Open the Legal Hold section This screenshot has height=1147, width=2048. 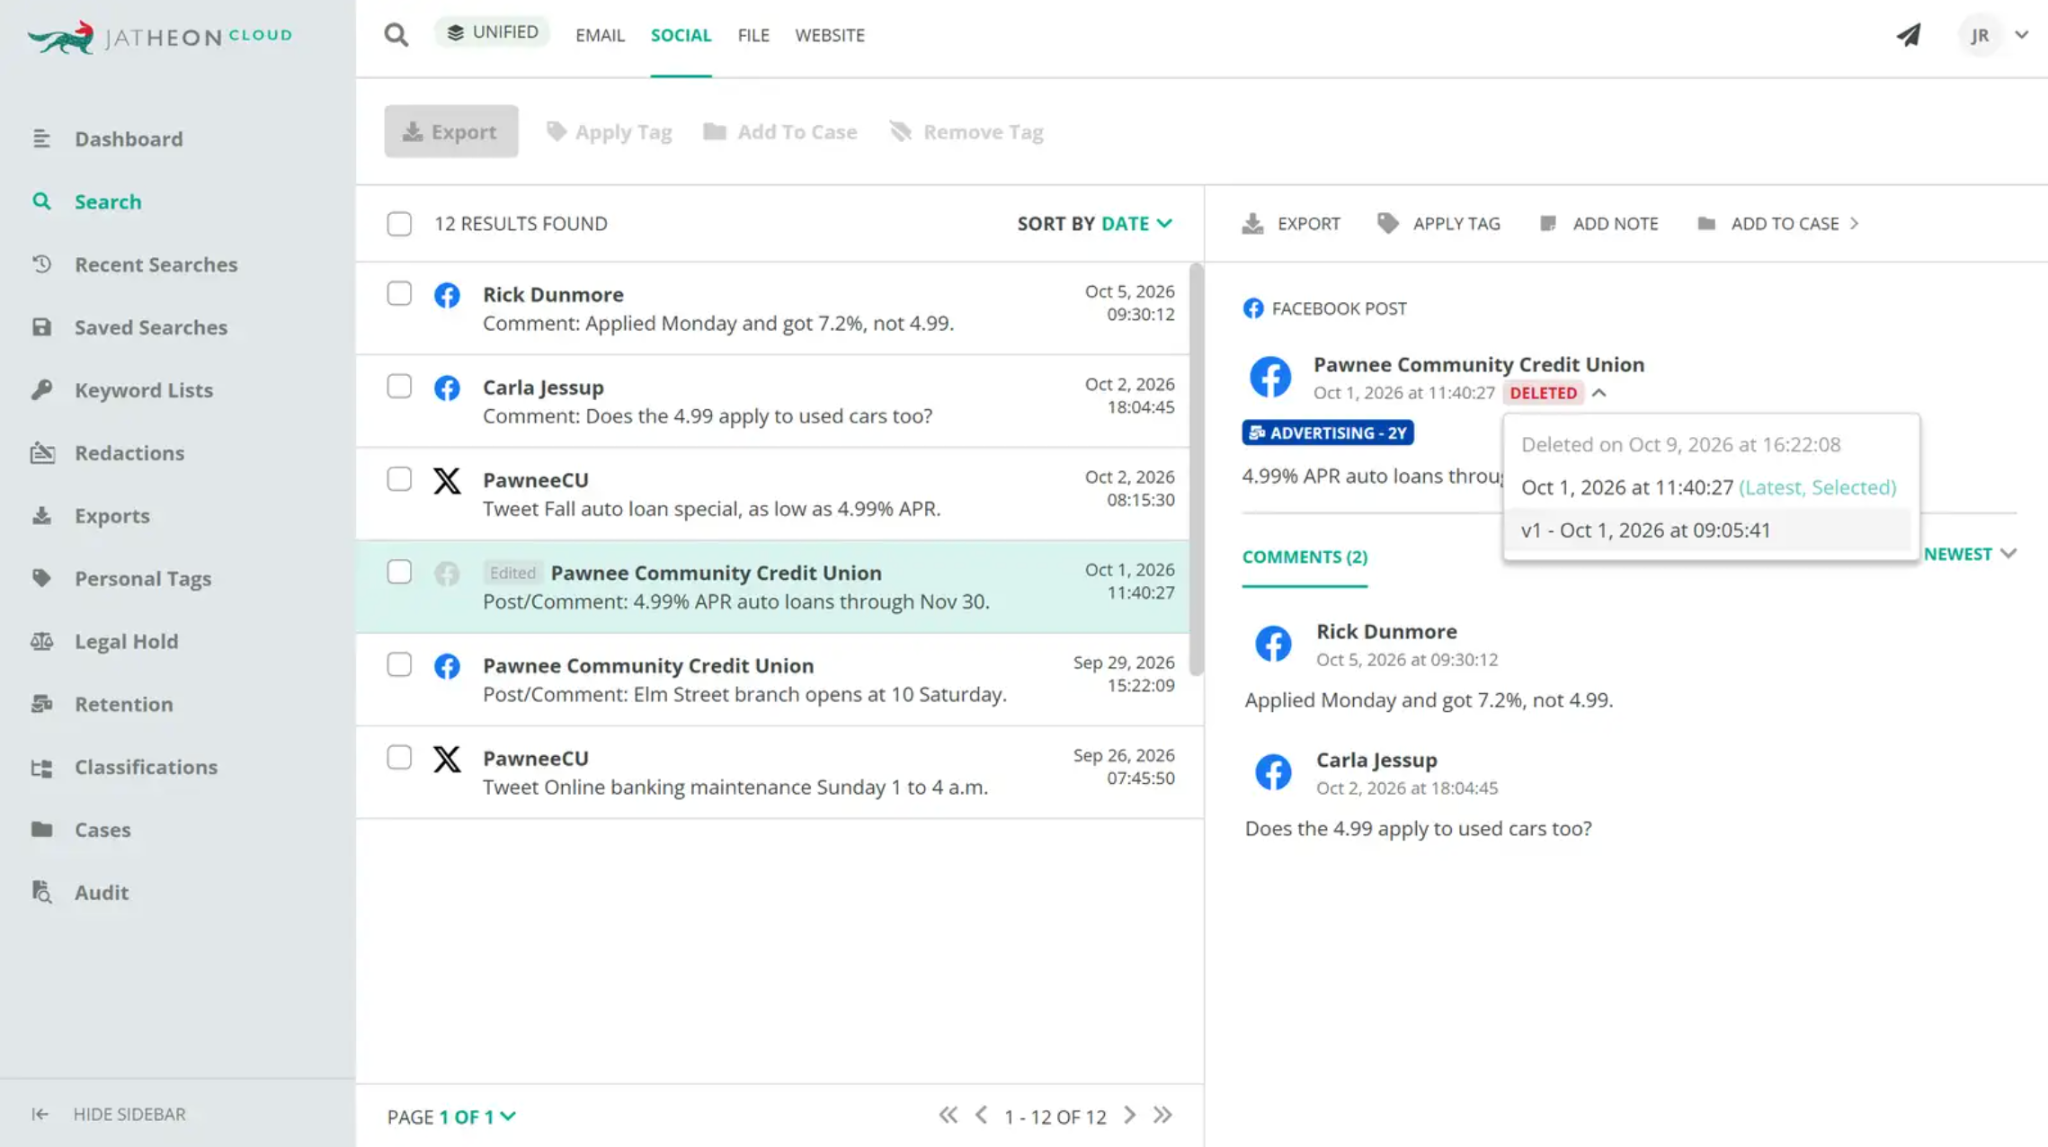(x=126, y=642)
